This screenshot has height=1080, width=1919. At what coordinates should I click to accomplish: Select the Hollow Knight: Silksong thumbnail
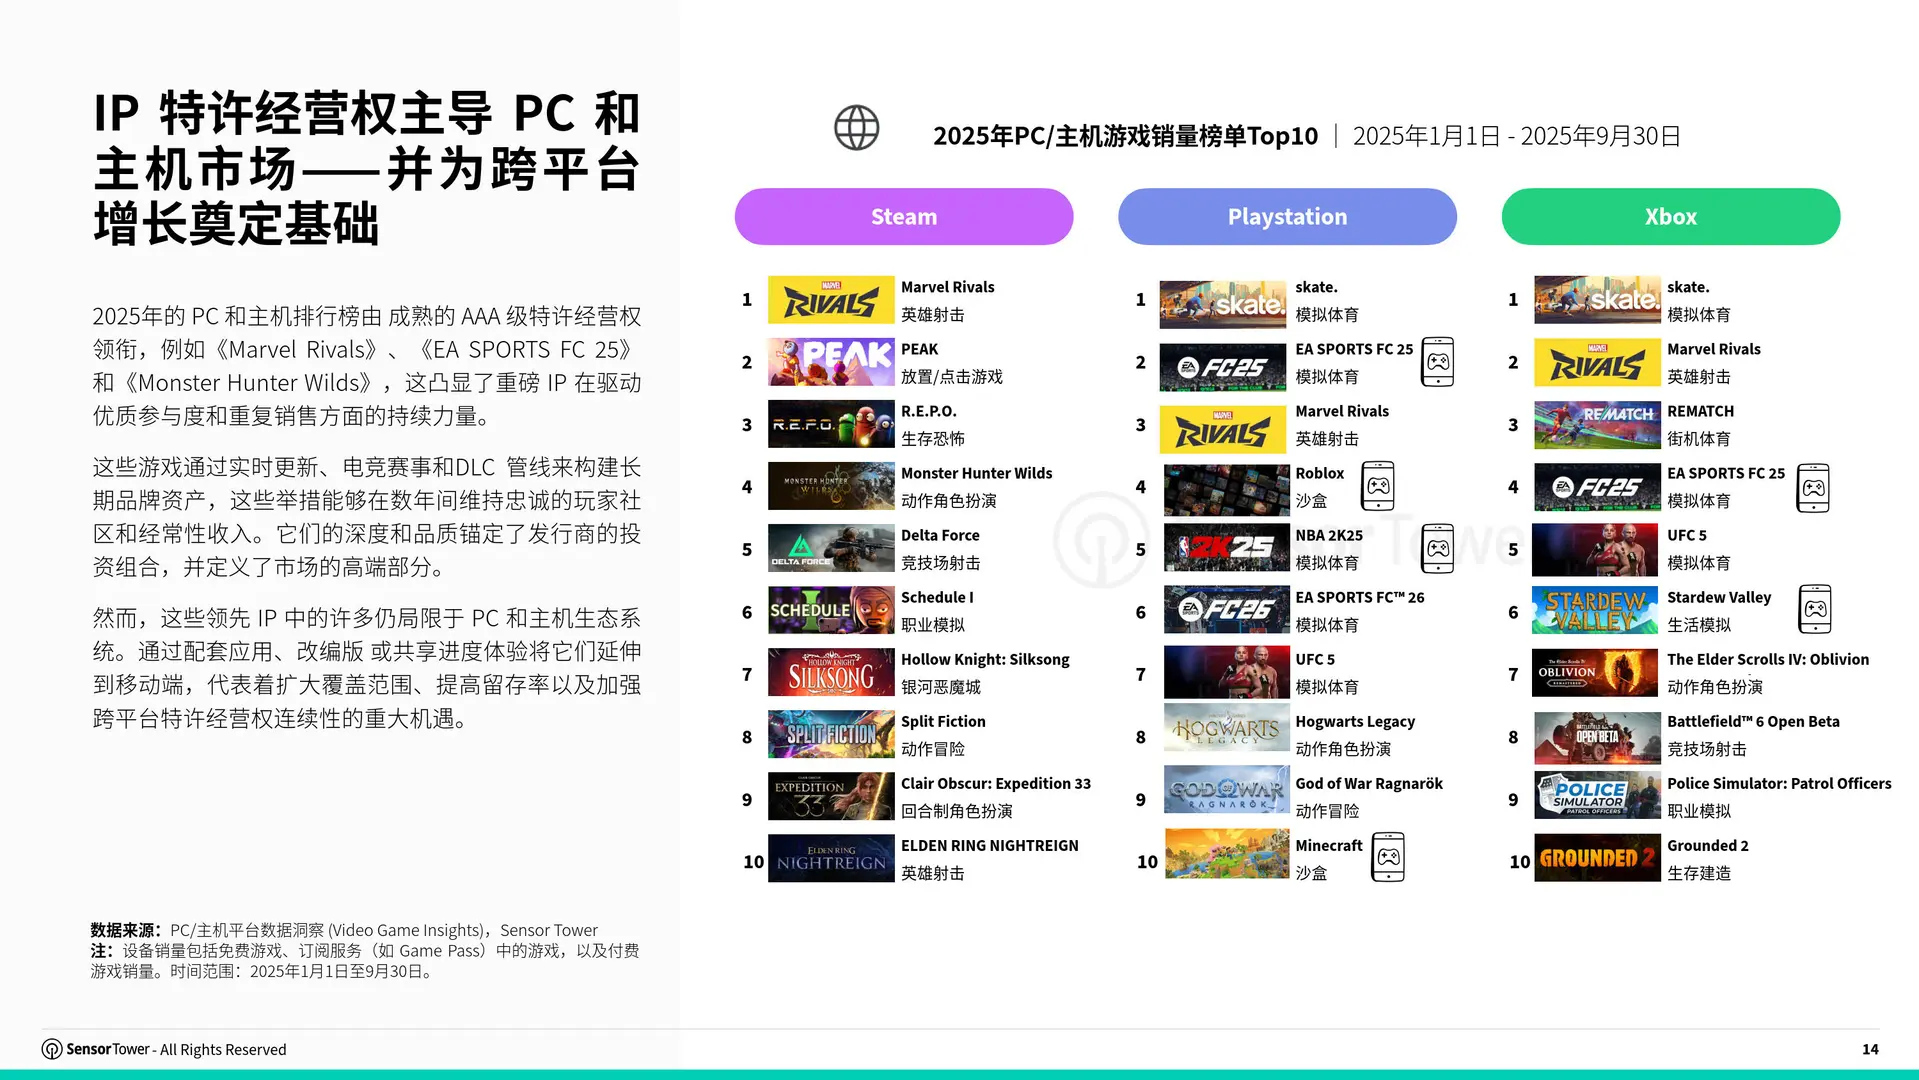pos(831,672)
